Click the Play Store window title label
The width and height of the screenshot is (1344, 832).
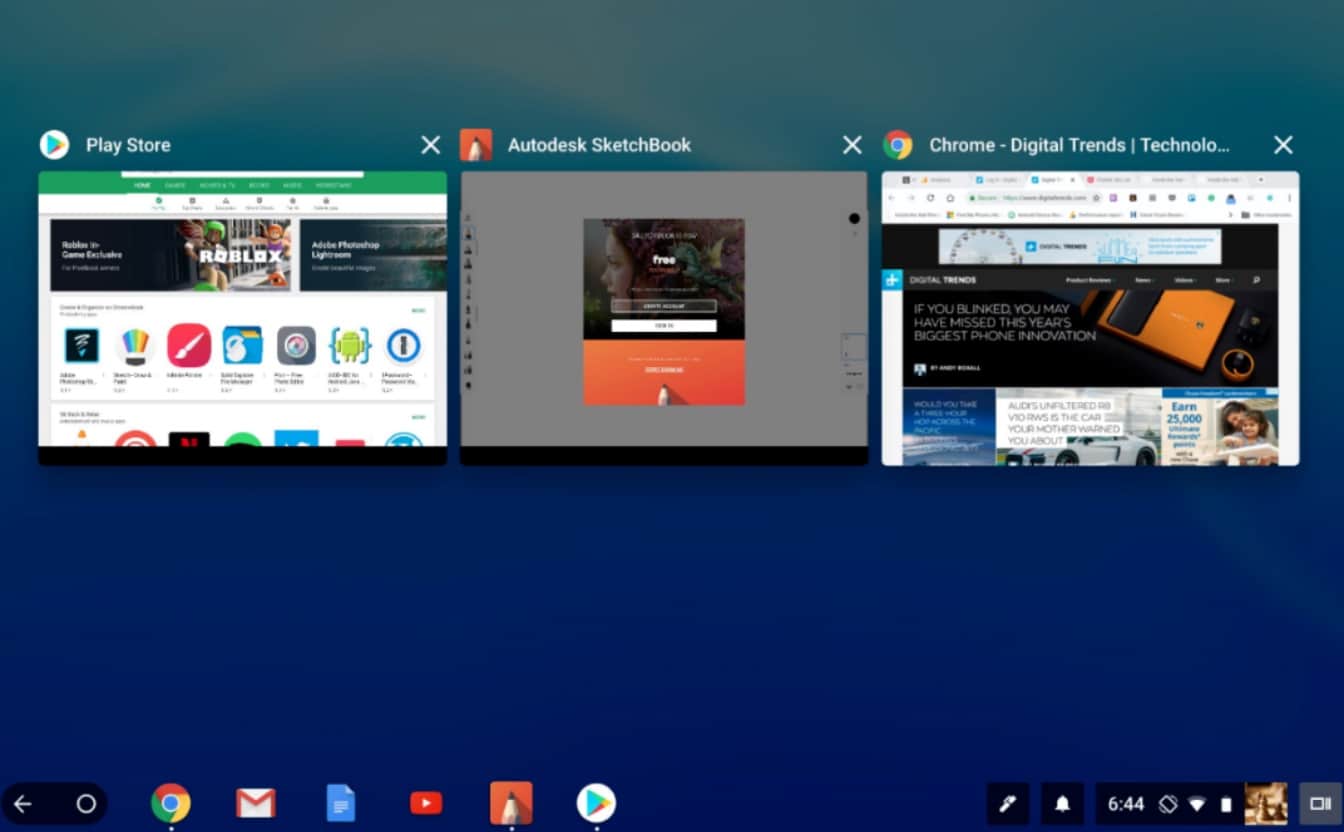[x=128, y=144]
